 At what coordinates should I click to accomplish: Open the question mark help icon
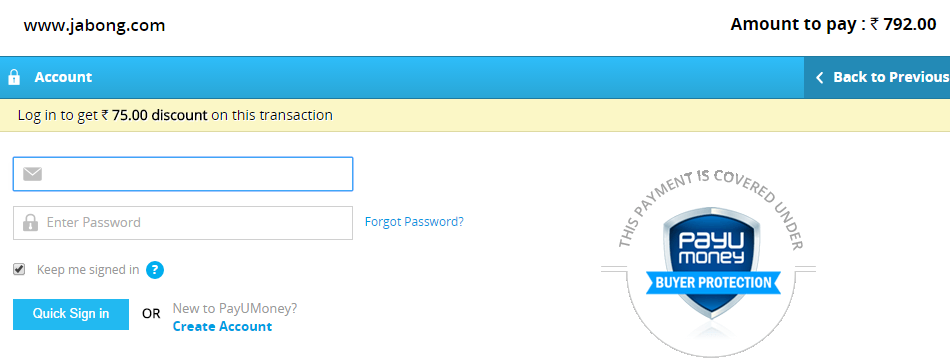155,270
